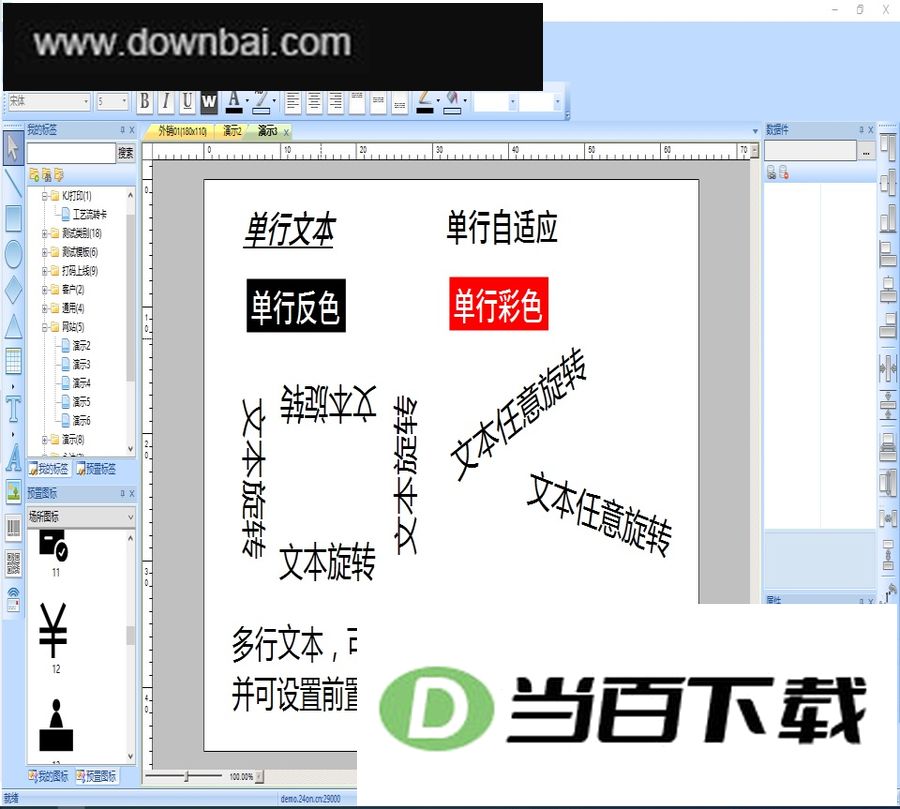Click the align top edges icon
The height and width of the screenshot is (809, 900).
888,148
